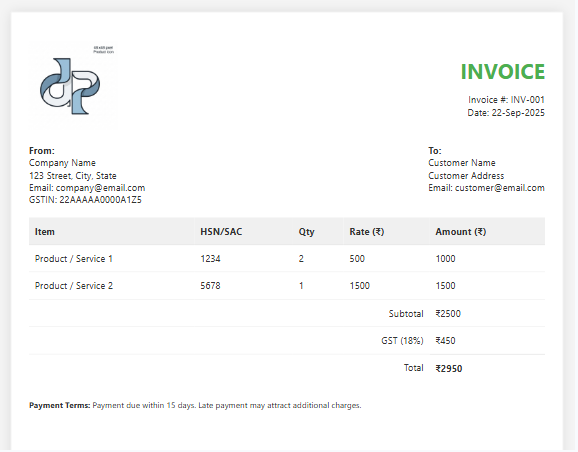
Task: Select 'Company Name' text
Action: [x=62, y=163]
